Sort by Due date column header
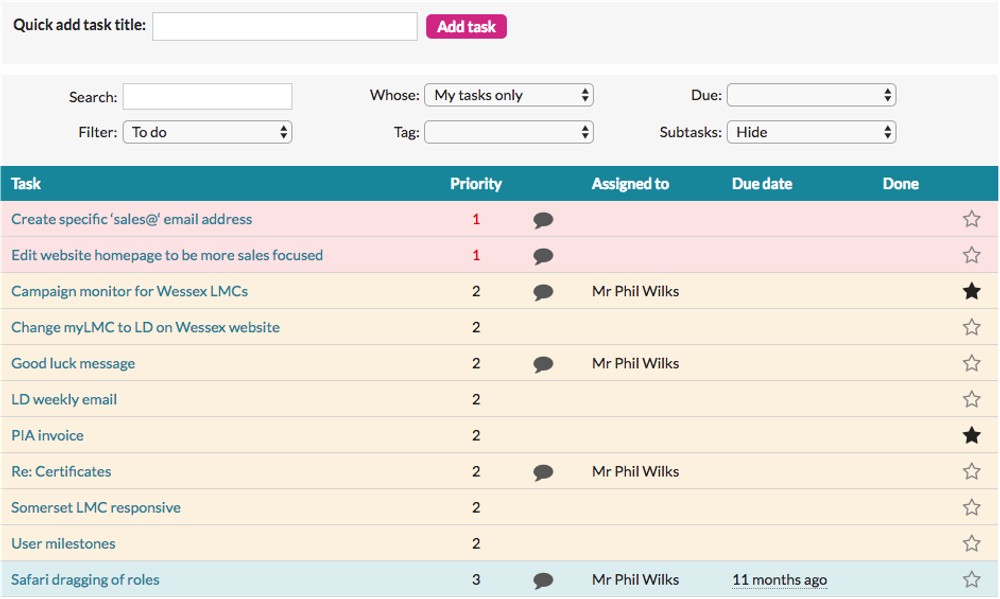1000x599 pixels. pos(762,184)
